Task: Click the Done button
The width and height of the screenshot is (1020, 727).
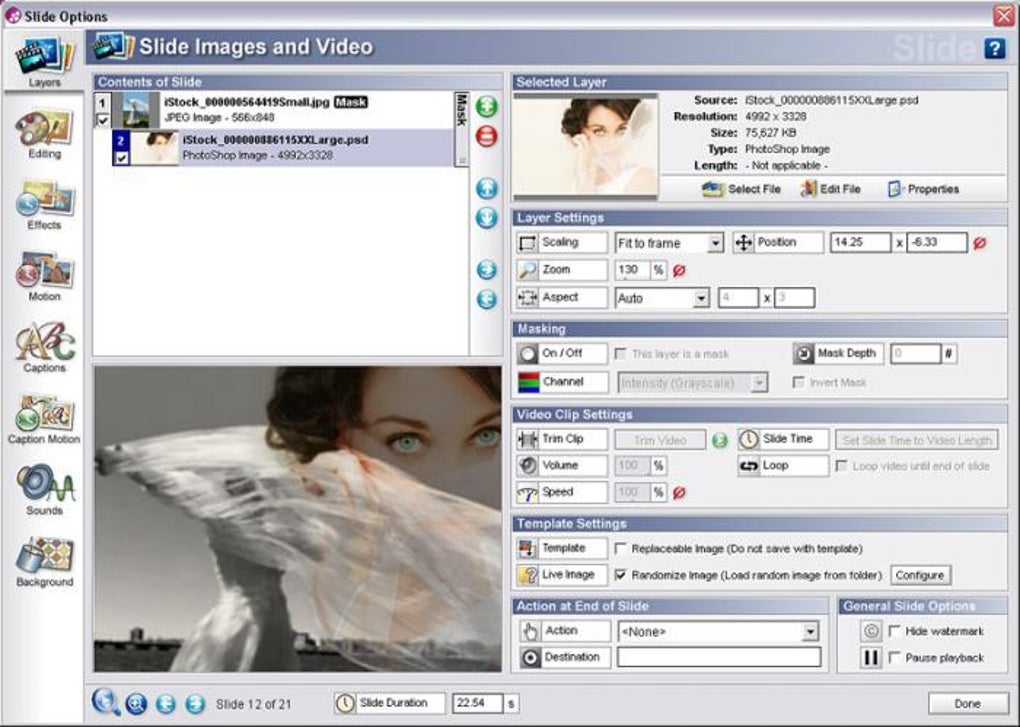Action: [967, 704]
